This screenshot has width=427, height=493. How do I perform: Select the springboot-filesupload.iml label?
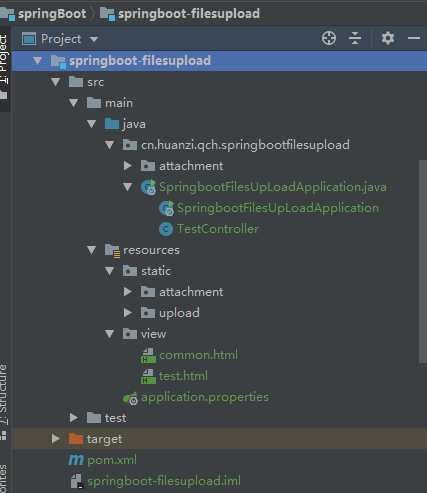164,481
